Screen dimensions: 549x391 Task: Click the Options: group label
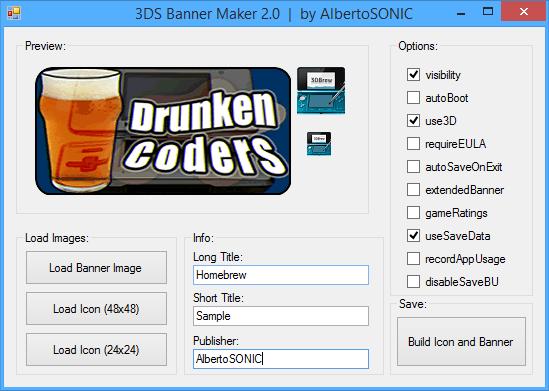coord(418,46)
